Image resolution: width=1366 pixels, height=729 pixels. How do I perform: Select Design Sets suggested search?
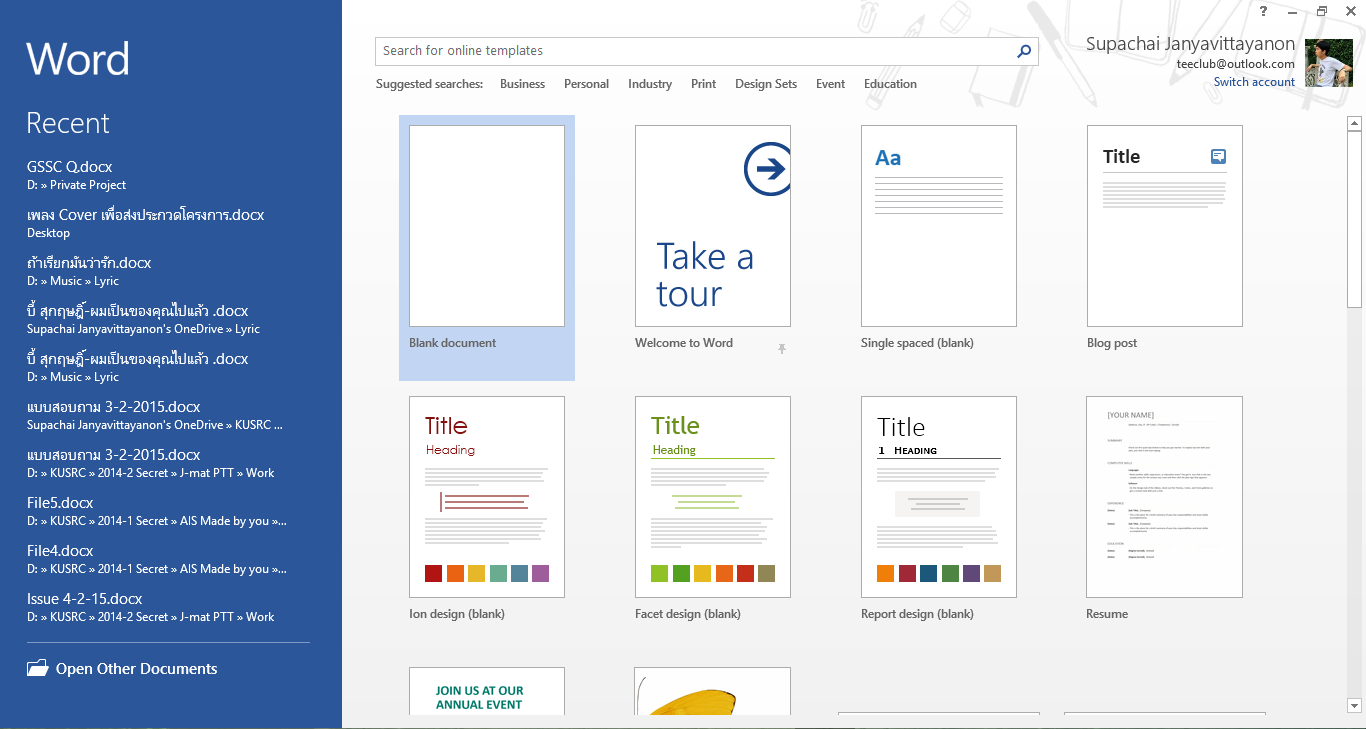[766, 84]
